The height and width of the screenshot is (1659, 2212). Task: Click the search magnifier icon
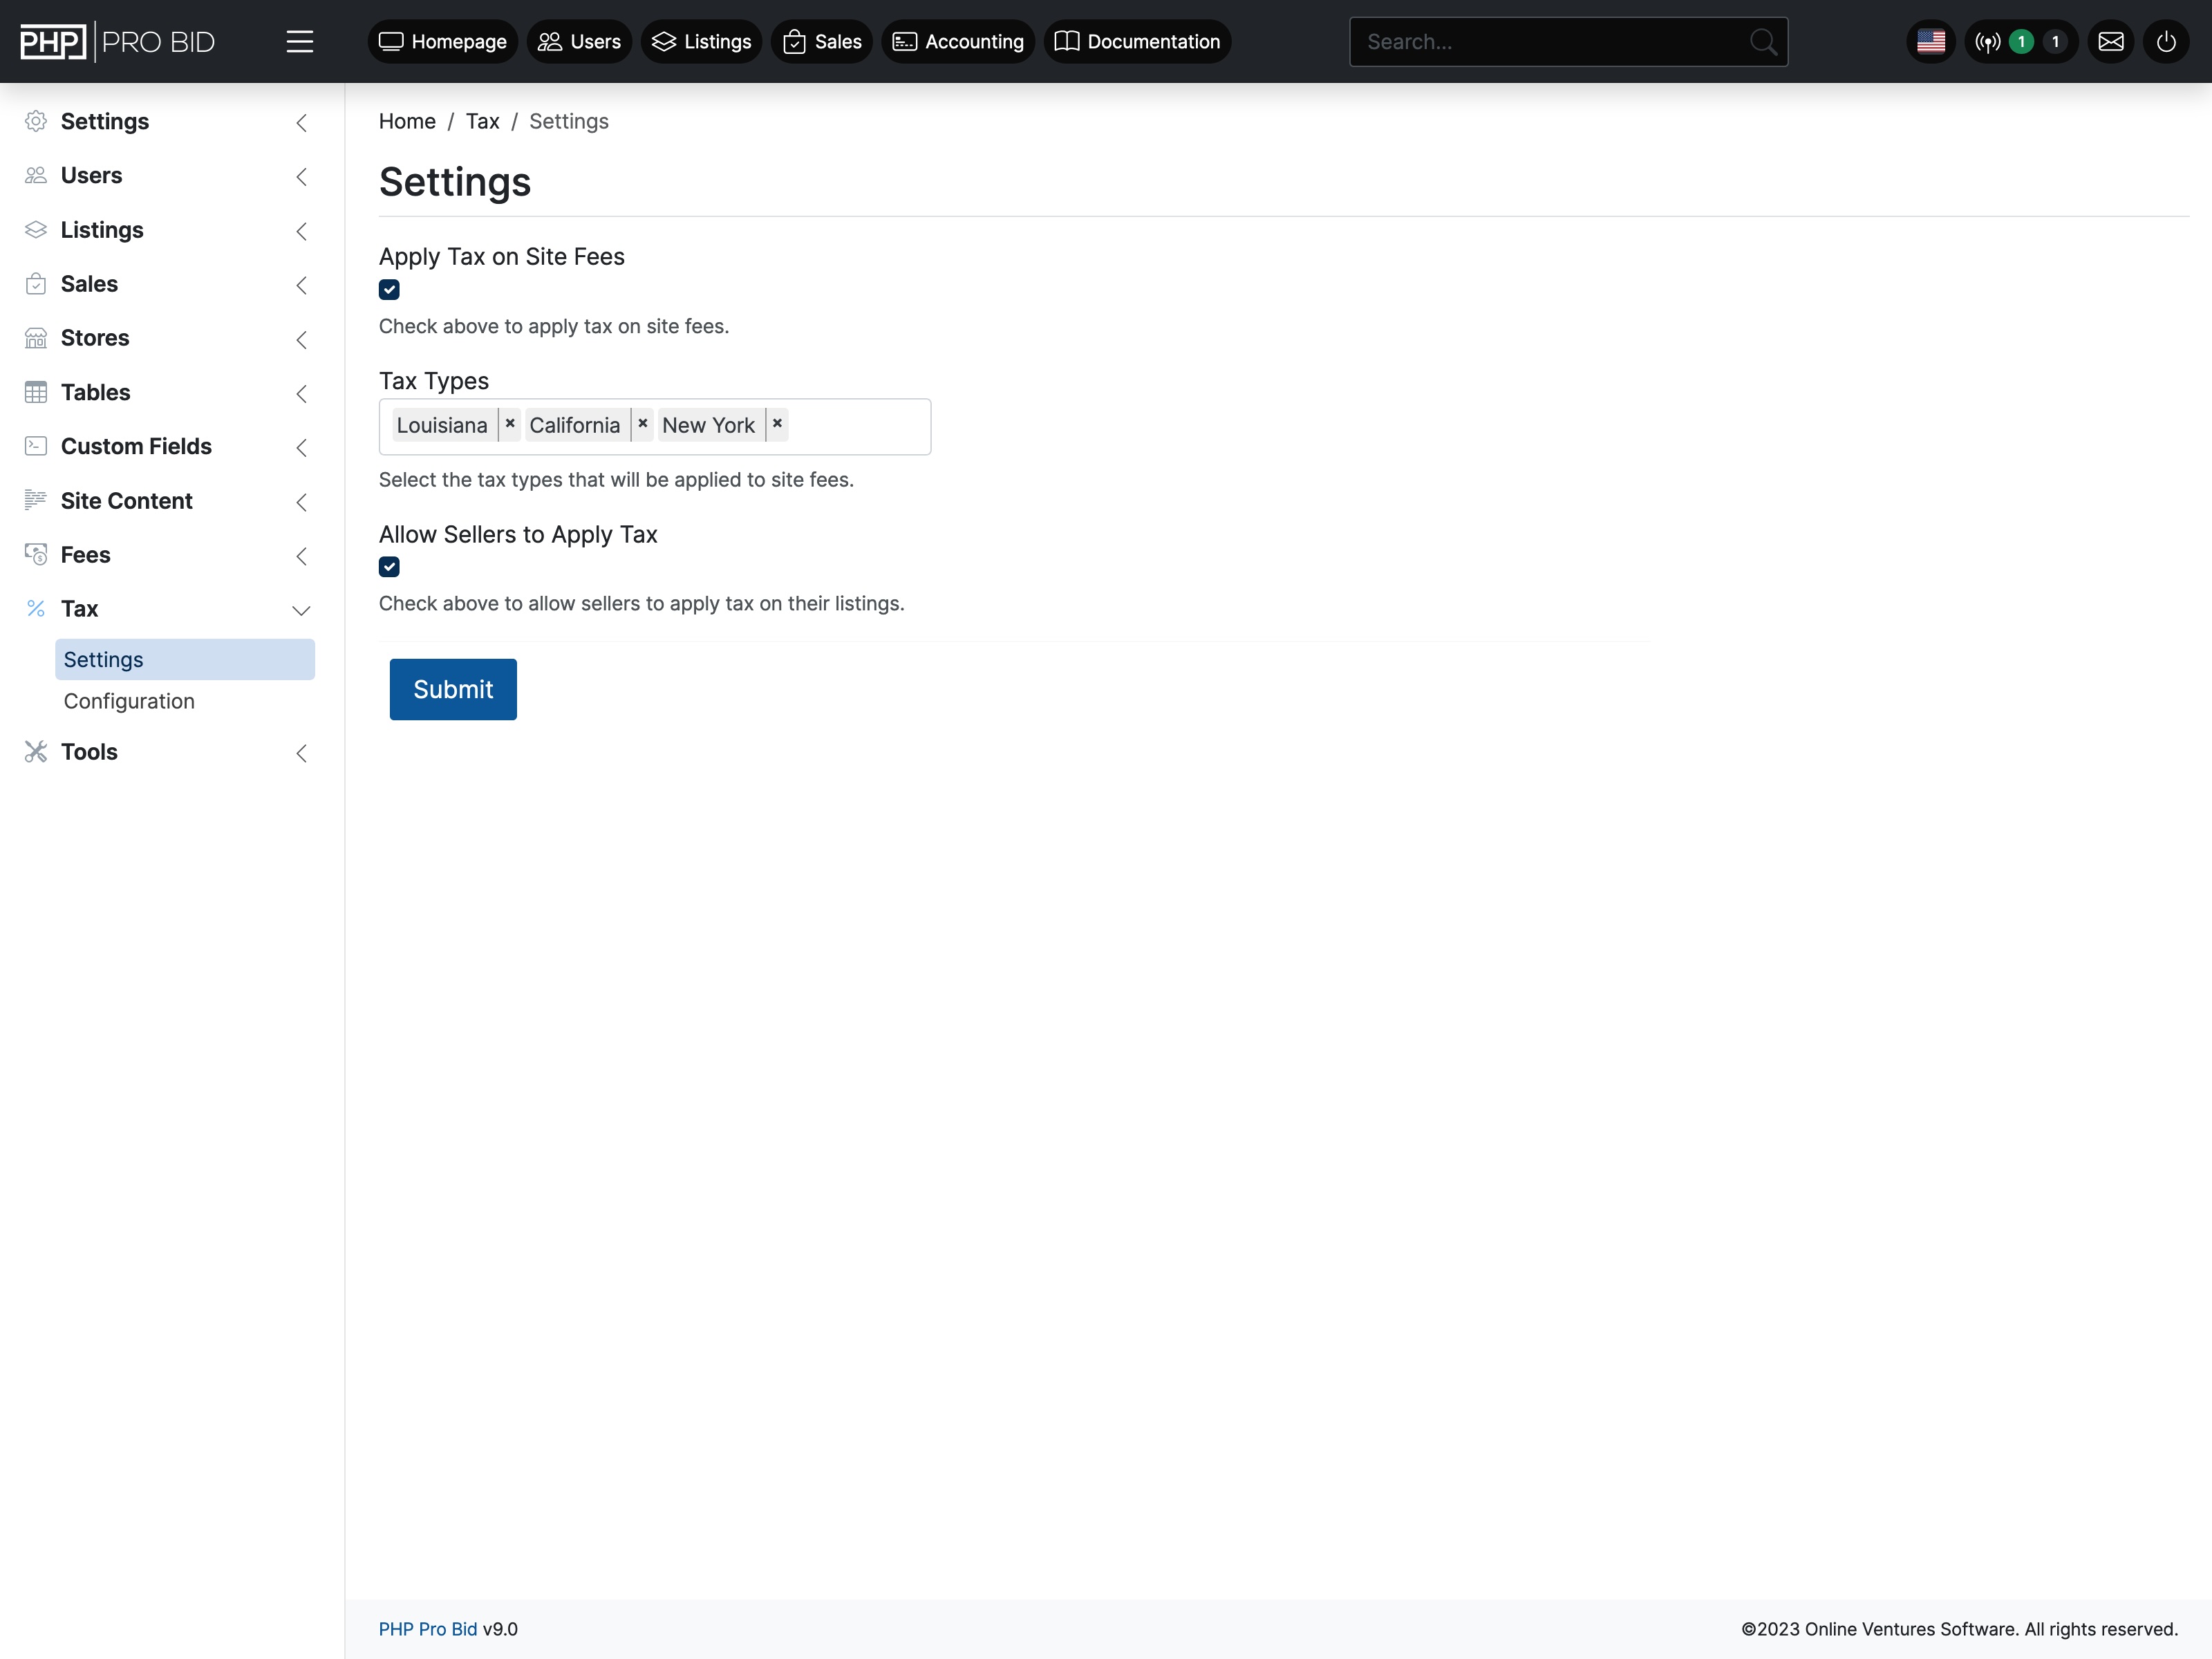pyautogui.click(x=1764, y=41)
